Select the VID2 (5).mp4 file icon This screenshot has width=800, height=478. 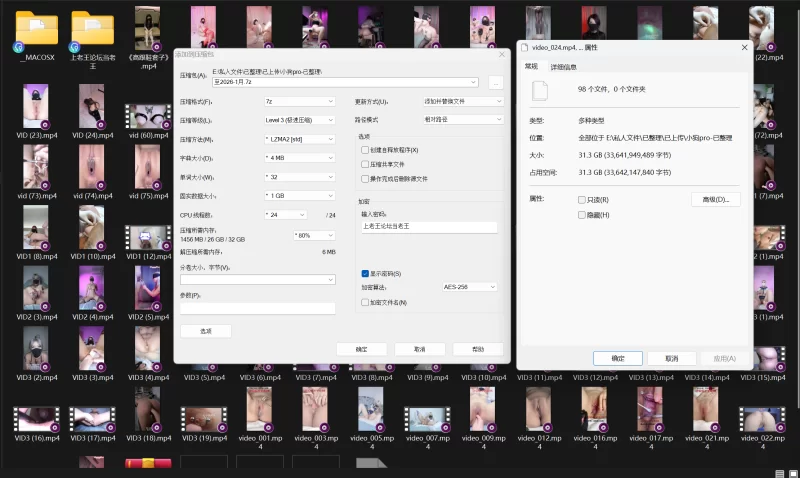(x=148, y=288)
